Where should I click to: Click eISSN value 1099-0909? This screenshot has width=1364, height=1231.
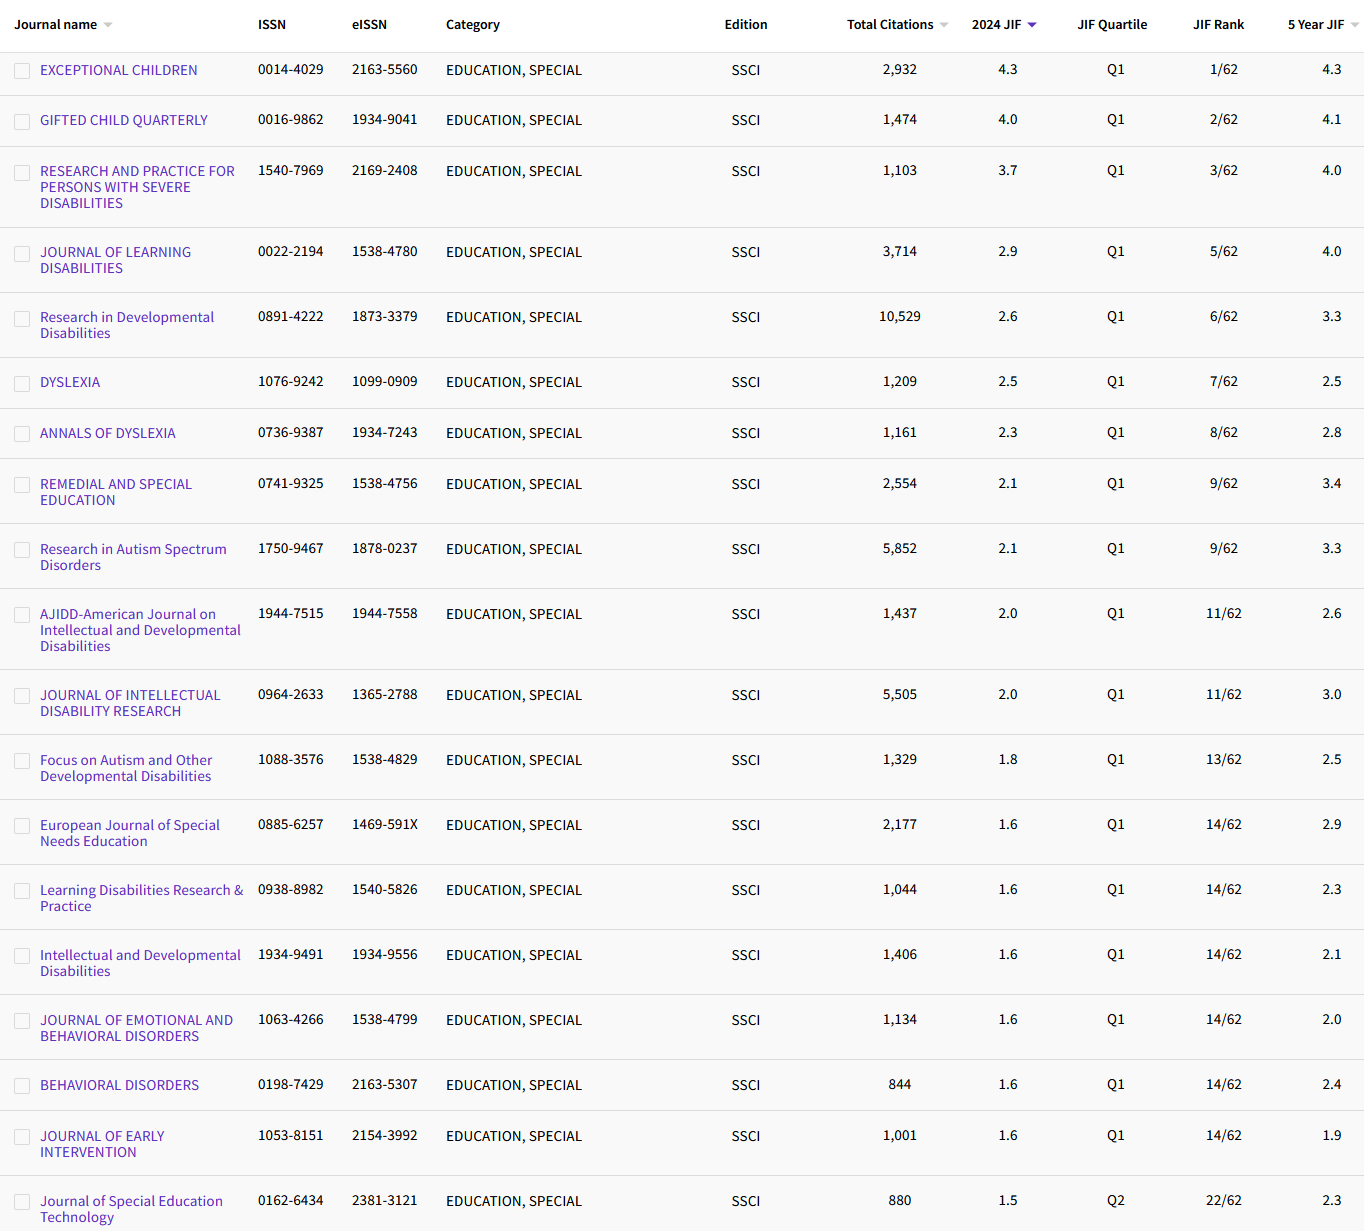pos(385,381)
